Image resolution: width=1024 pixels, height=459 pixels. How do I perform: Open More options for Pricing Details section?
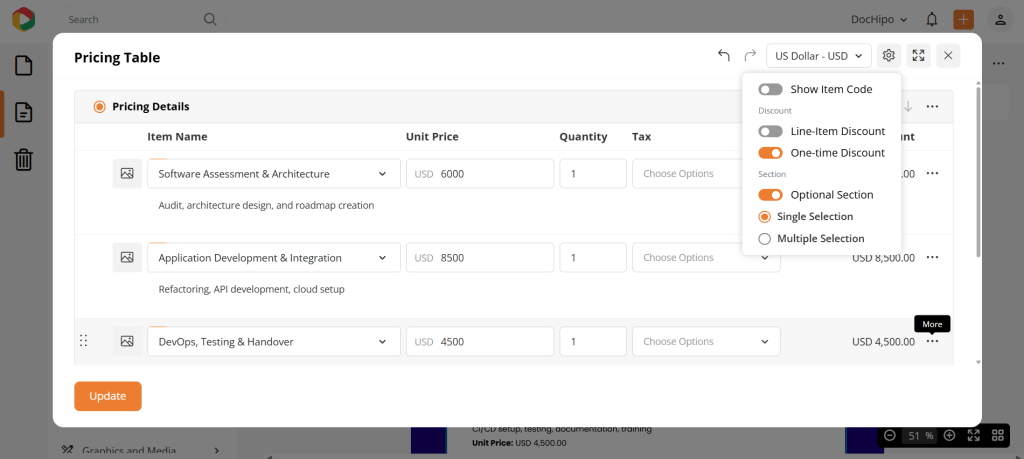click(x=933, y=106)
